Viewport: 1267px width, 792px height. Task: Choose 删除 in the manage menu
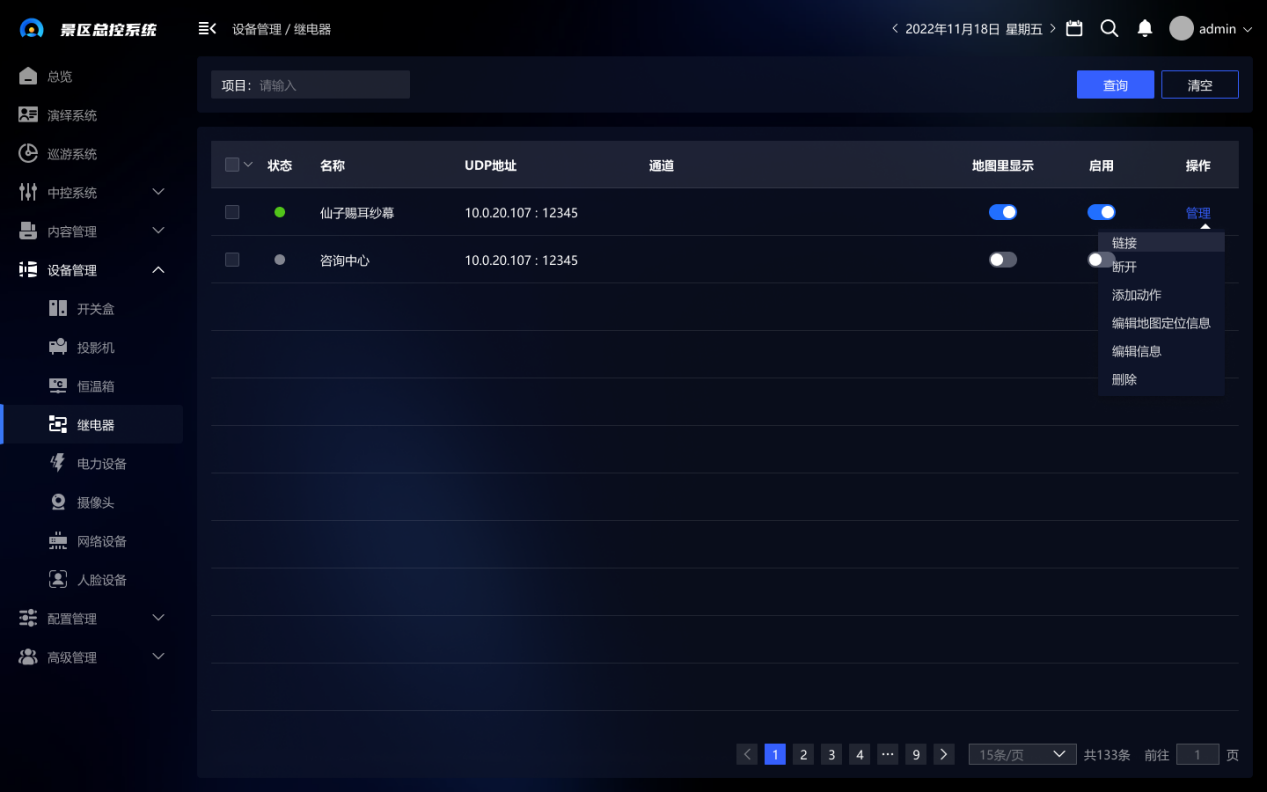pyautogui.click(x=1124, y=380)
